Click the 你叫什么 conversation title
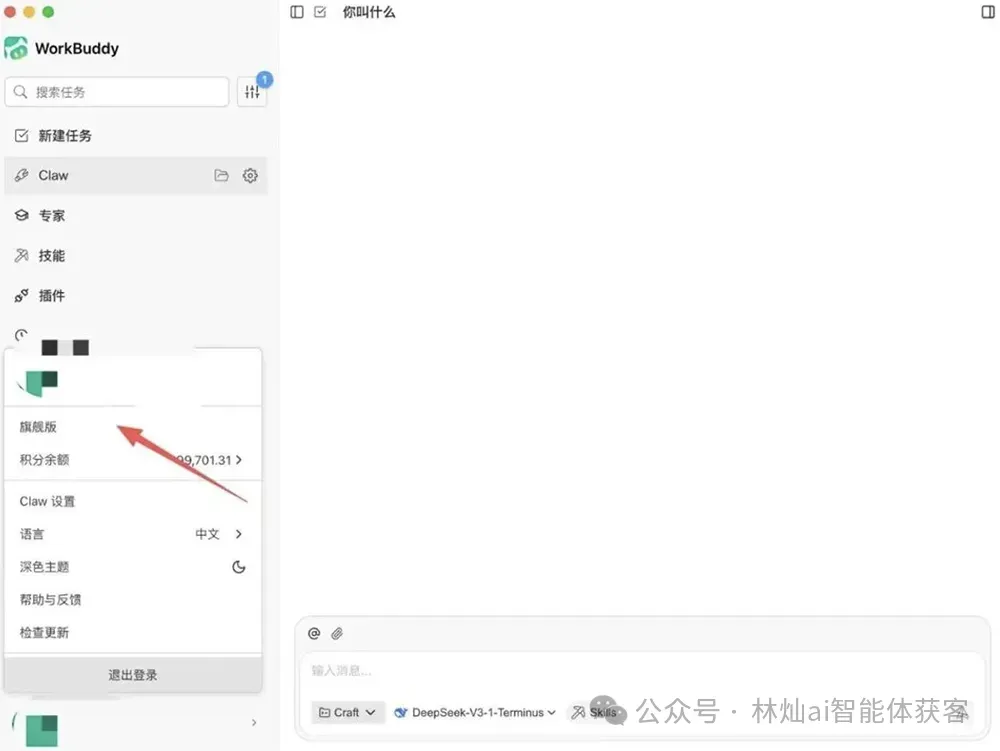The width and height of the screenshot is (1000, 751). tap(369, 12)
